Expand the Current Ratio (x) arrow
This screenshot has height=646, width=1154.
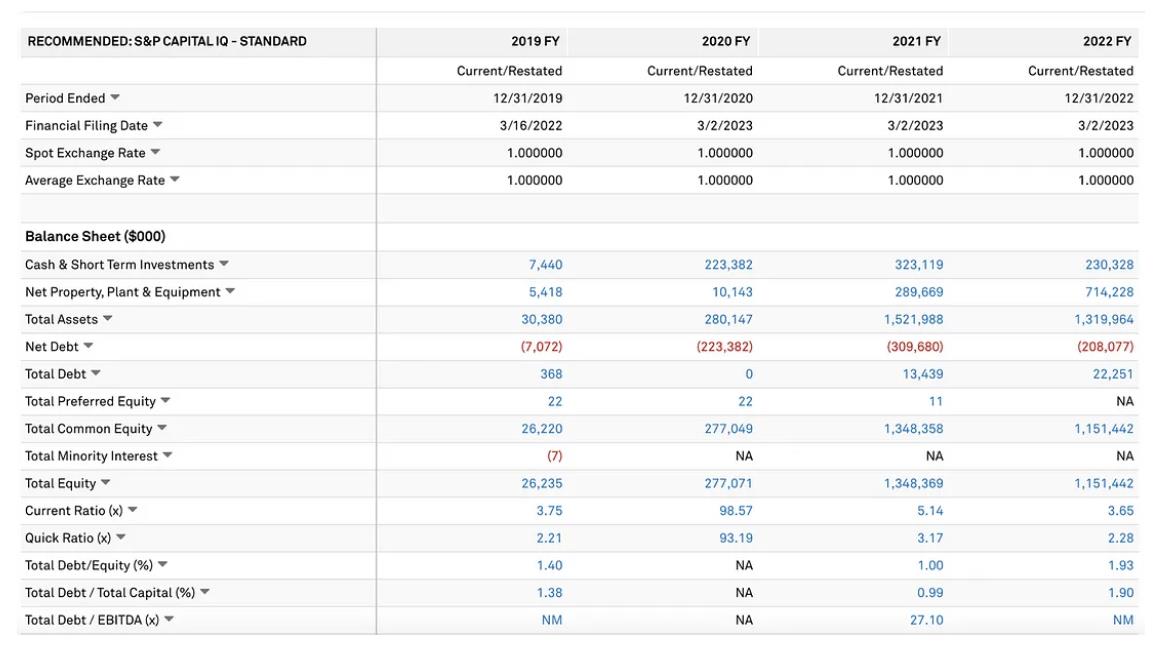click(133, 510)
